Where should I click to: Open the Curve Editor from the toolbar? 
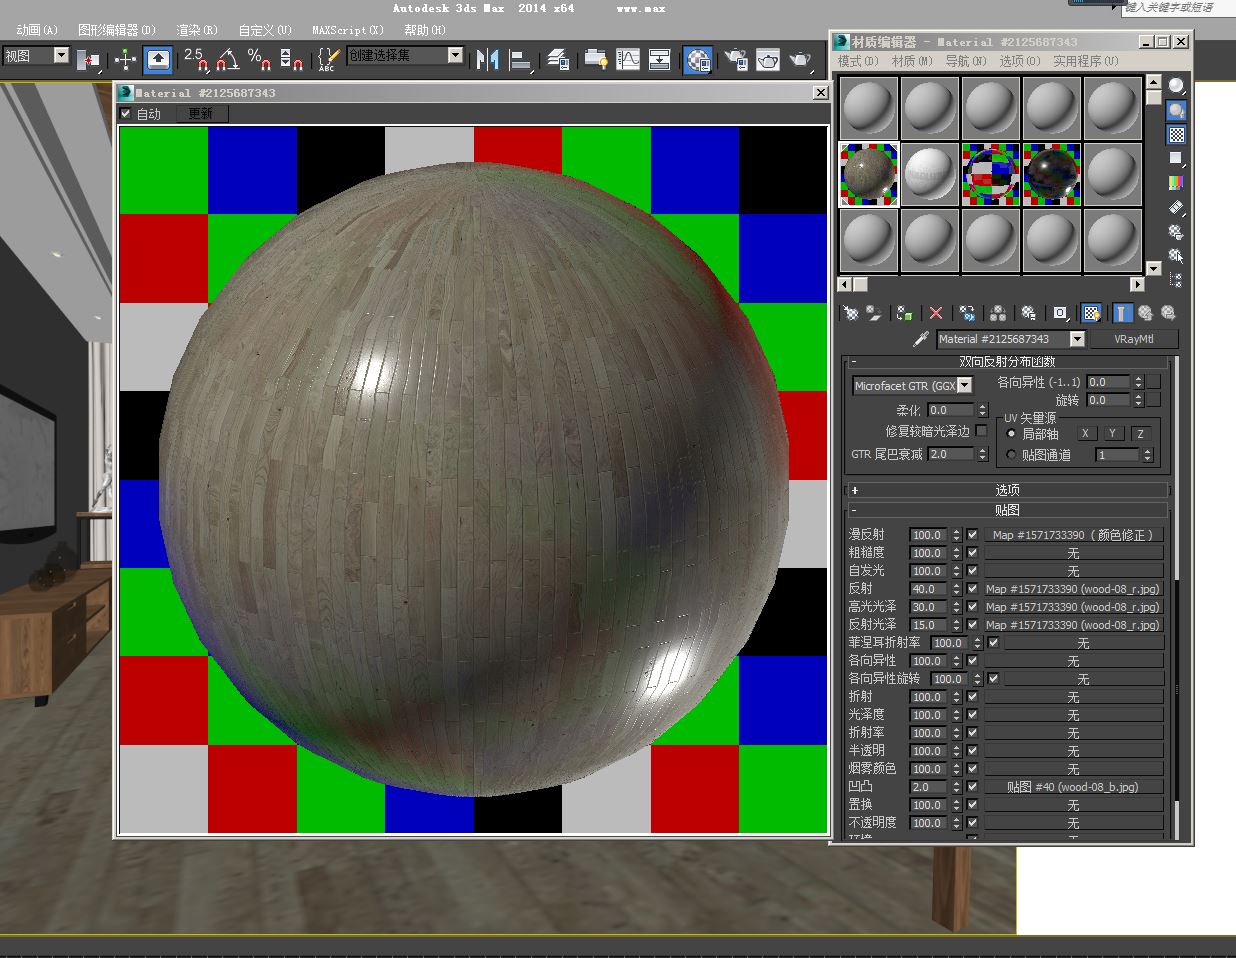coord(628,60)
